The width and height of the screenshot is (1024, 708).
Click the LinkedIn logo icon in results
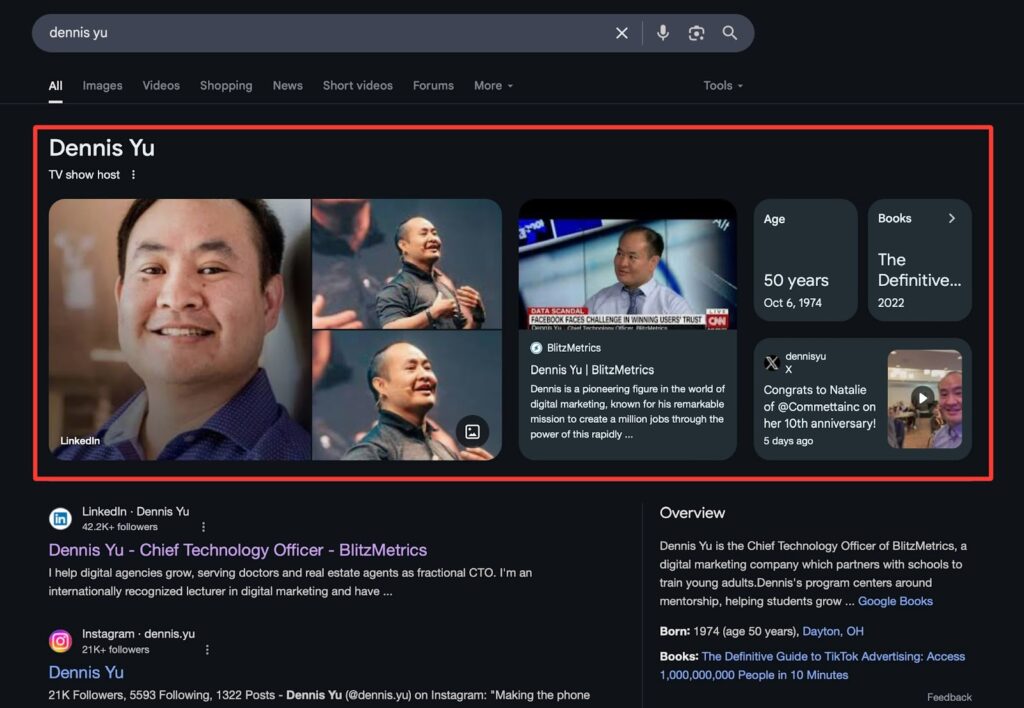(x=60, y=519)
